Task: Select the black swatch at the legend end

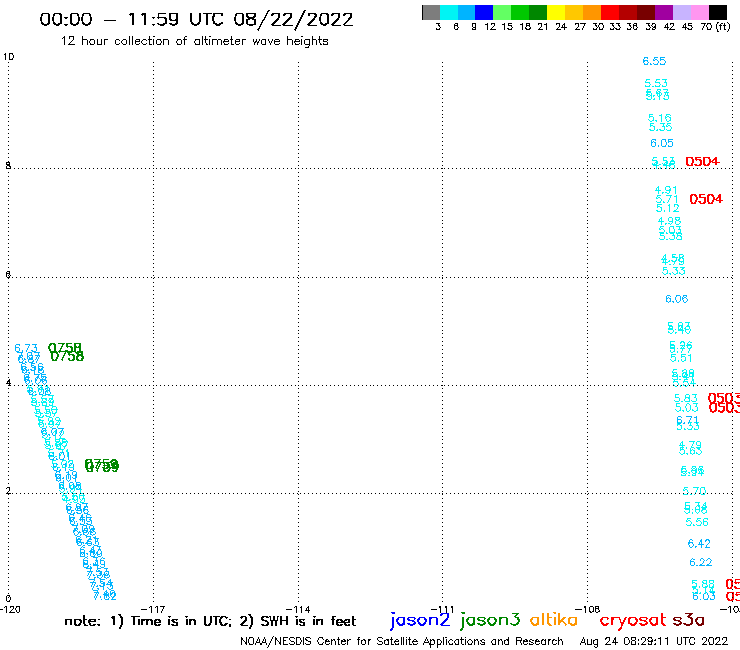Action: [x=718, y=12]
